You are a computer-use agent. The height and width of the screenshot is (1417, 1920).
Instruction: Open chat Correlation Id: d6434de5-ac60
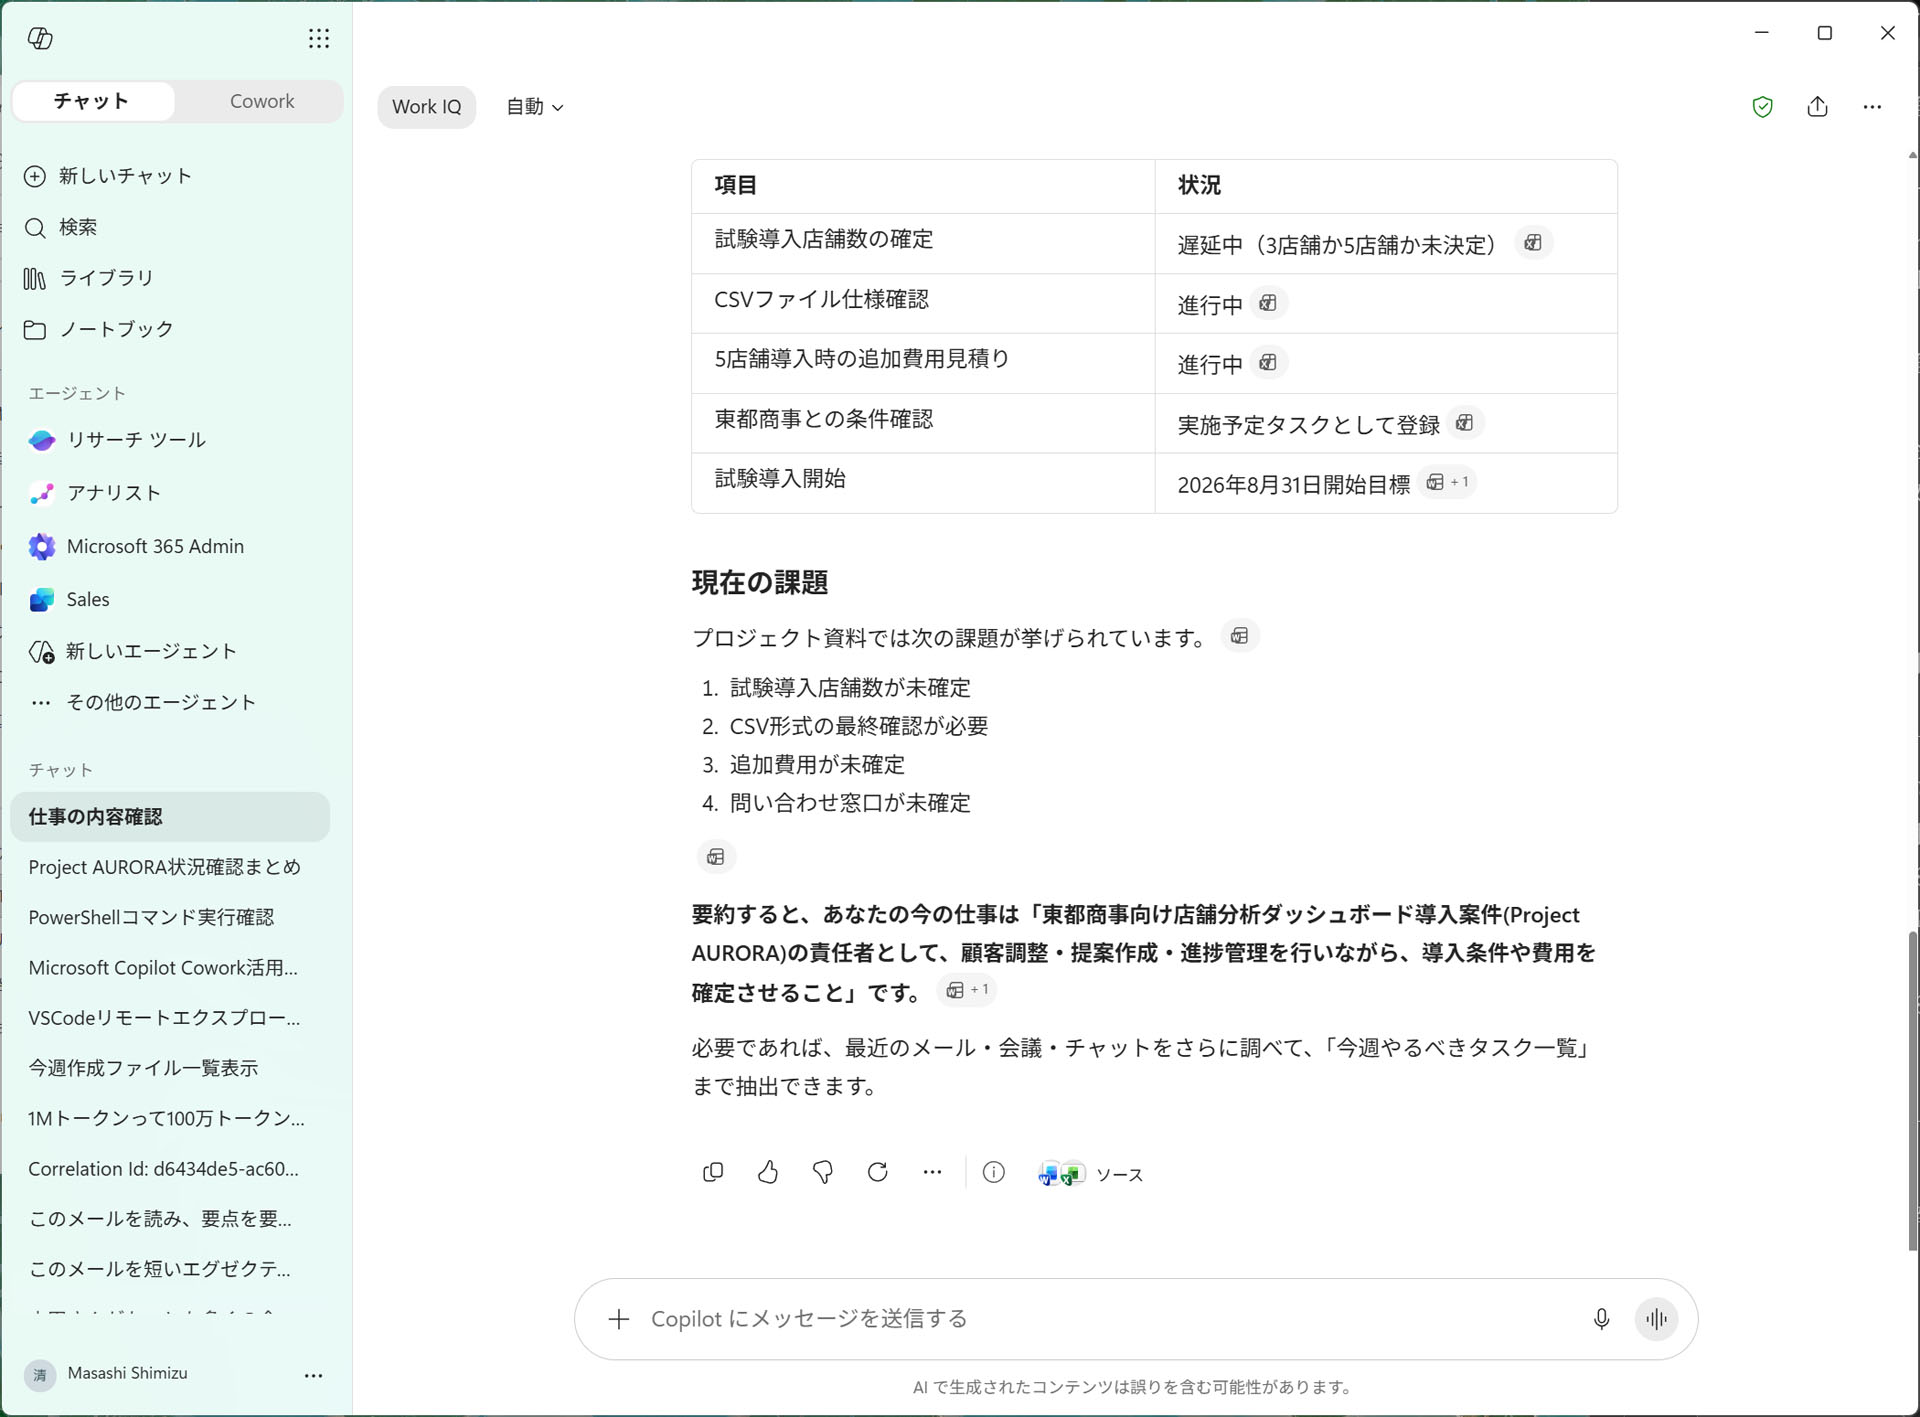tap(164, 1169)
